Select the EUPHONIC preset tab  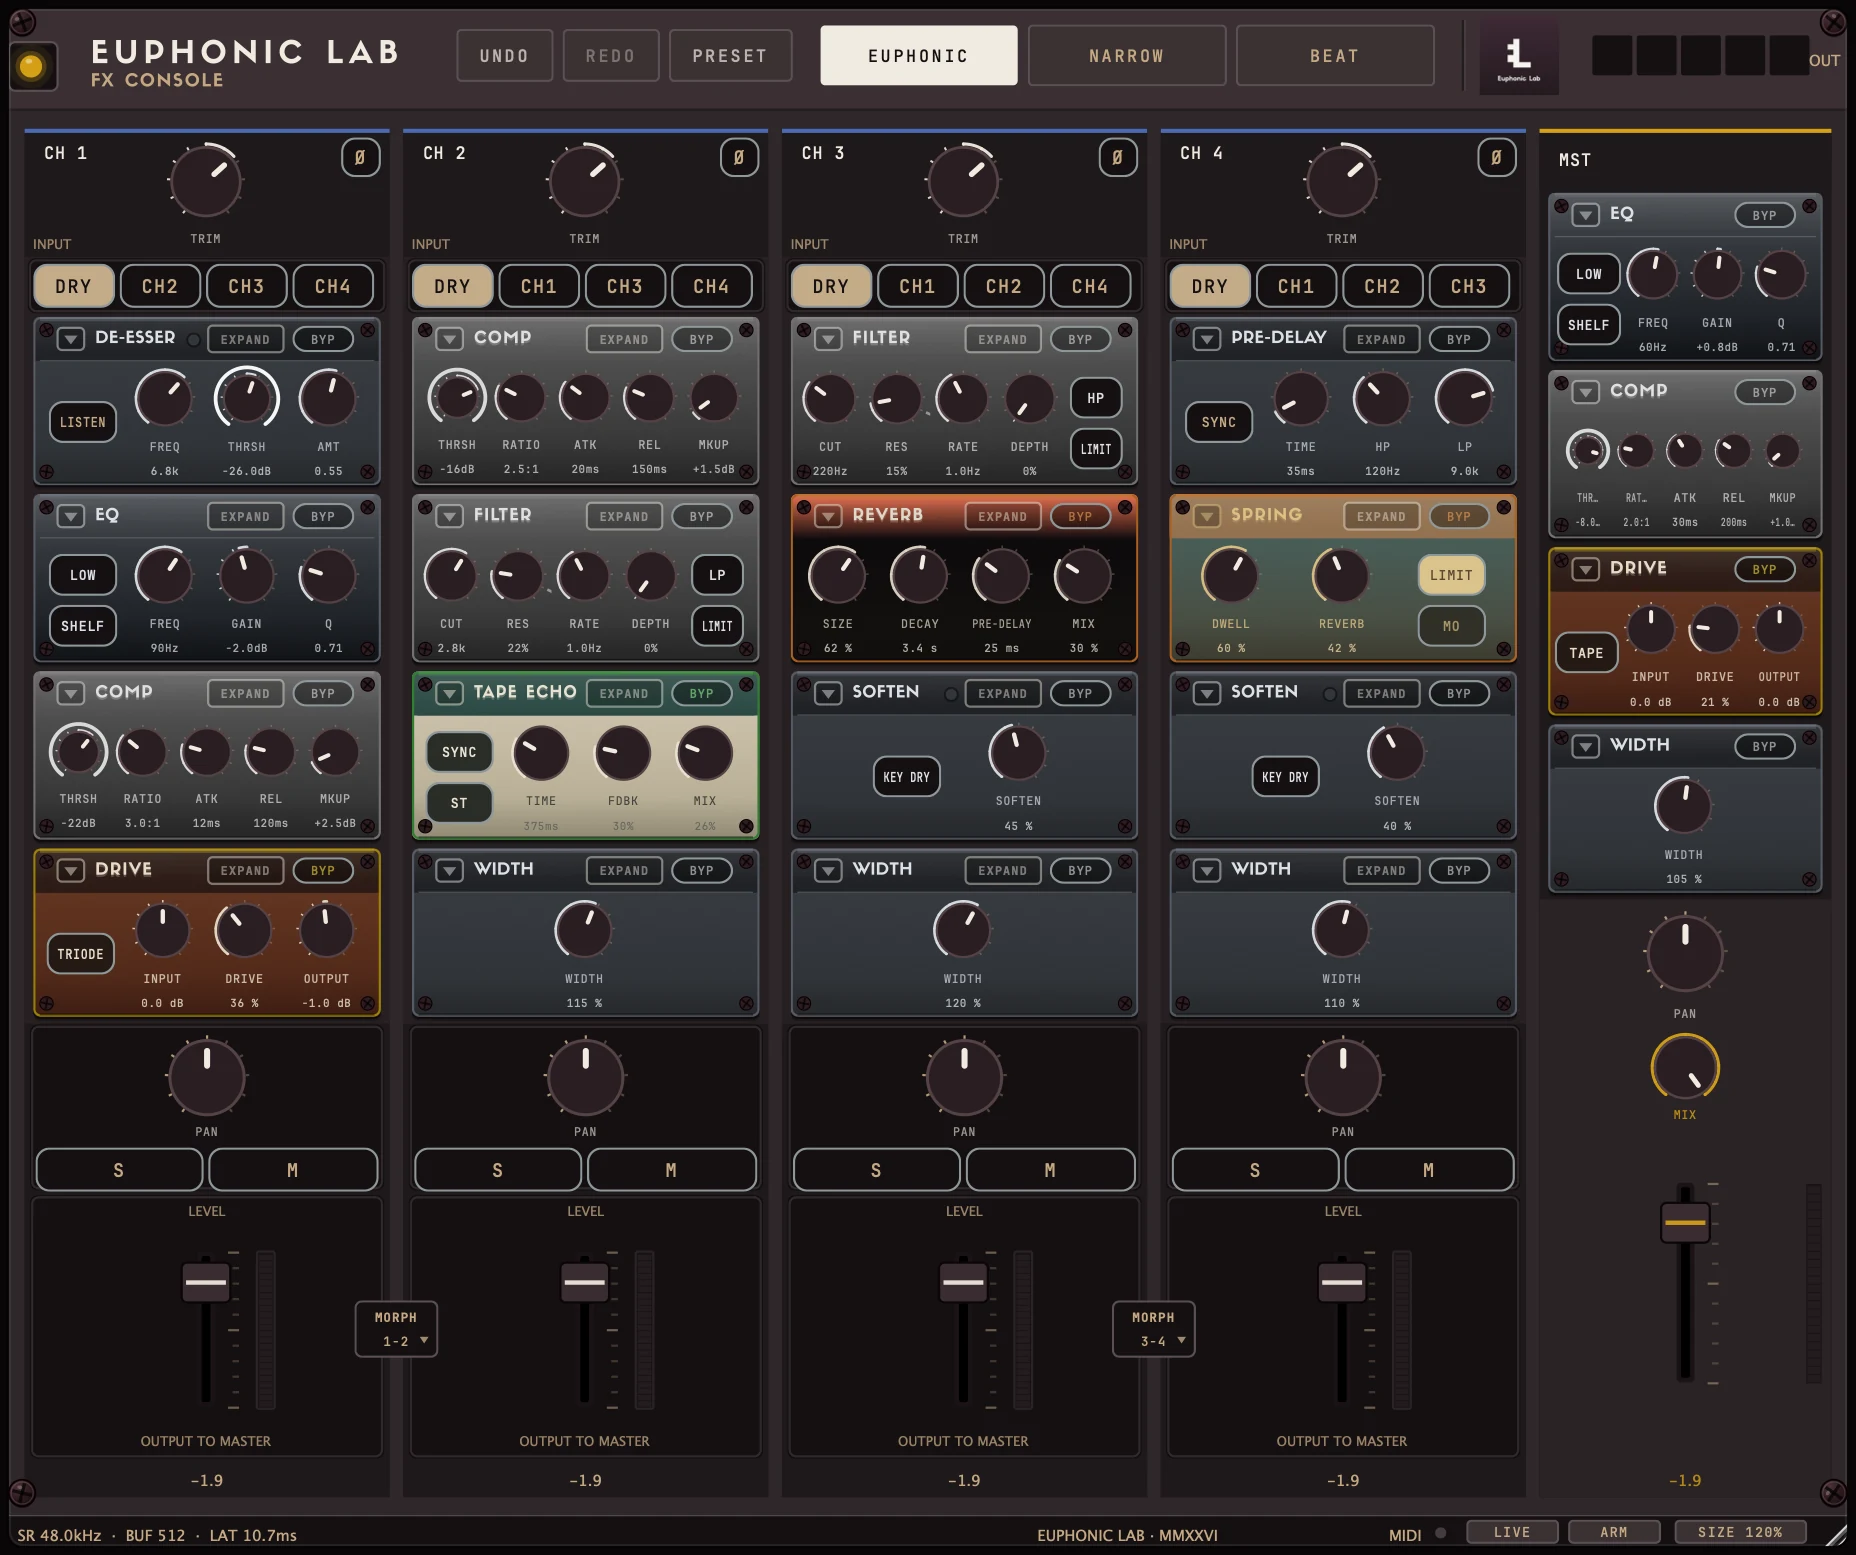[x=918, y=56]
